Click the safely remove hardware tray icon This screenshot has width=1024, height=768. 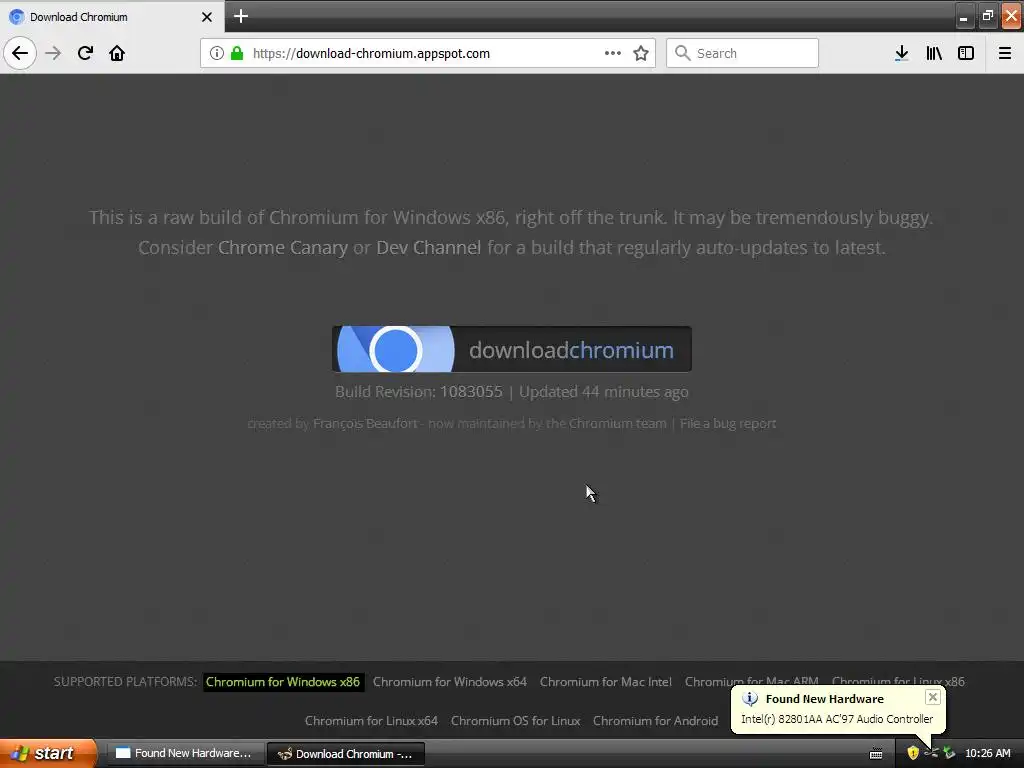(x=949, y=753)
